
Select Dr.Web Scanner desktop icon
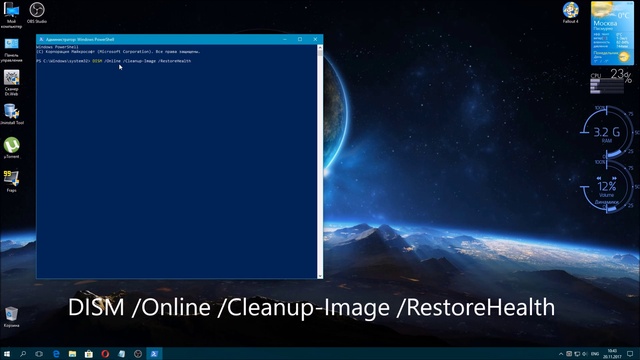(x=11, y=83)
